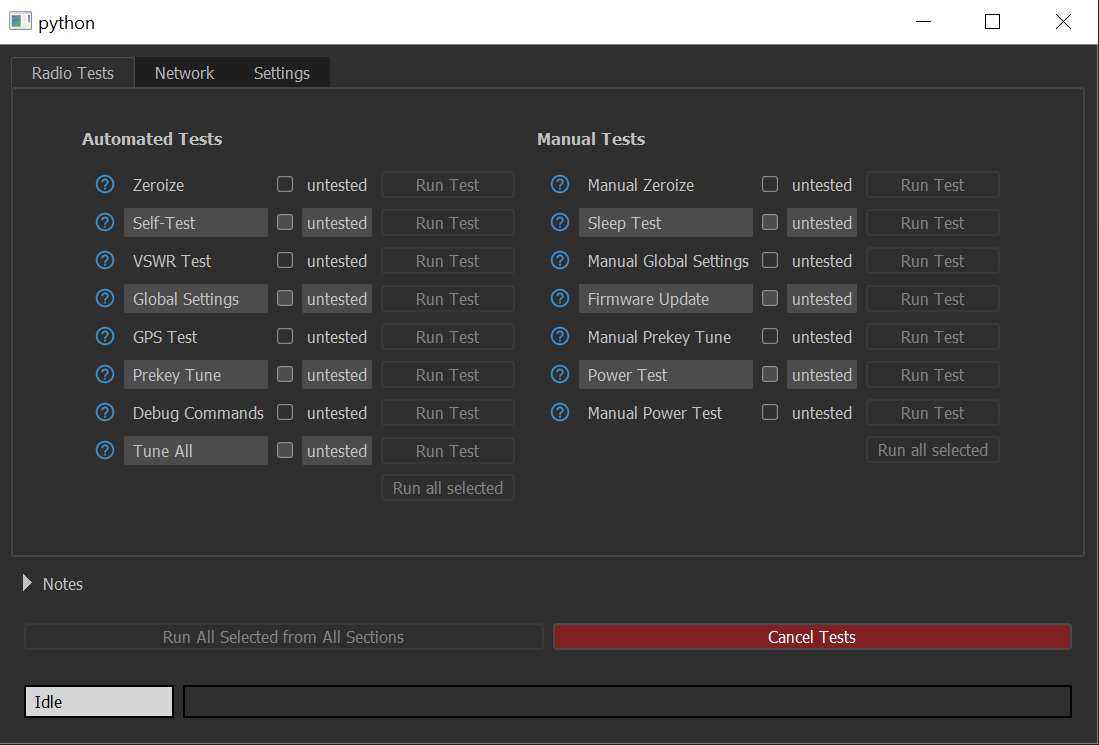
Task: Click Run All Selected from All Sections
Action: click(x=283, y=637)
